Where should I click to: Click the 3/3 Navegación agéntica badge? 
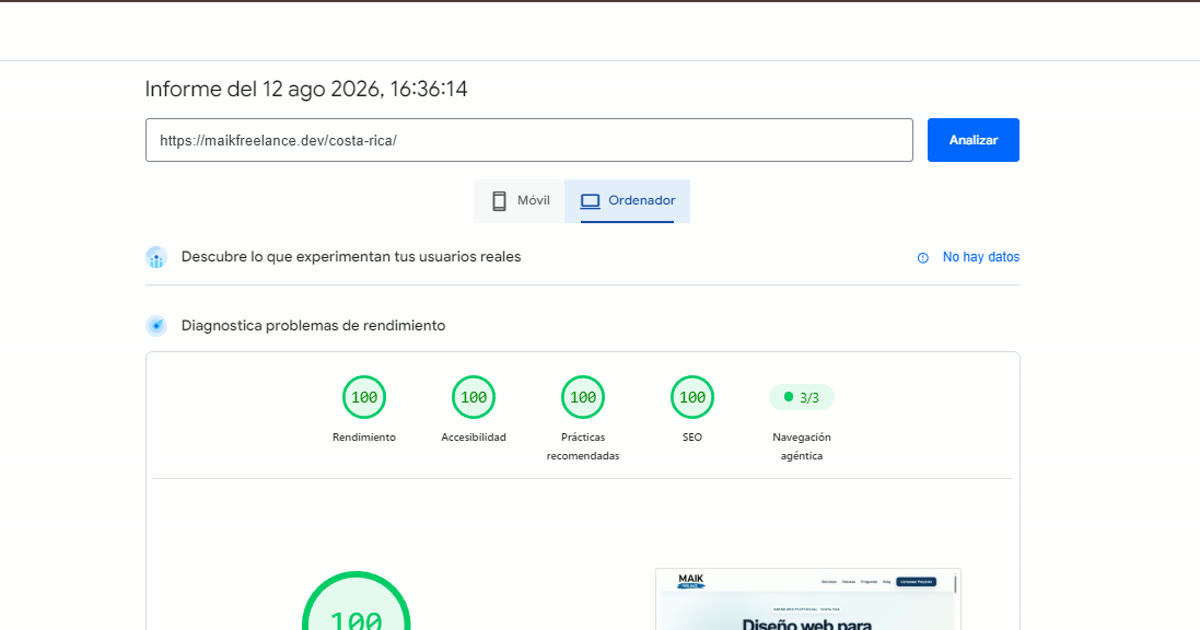click(x=801, y=397)
